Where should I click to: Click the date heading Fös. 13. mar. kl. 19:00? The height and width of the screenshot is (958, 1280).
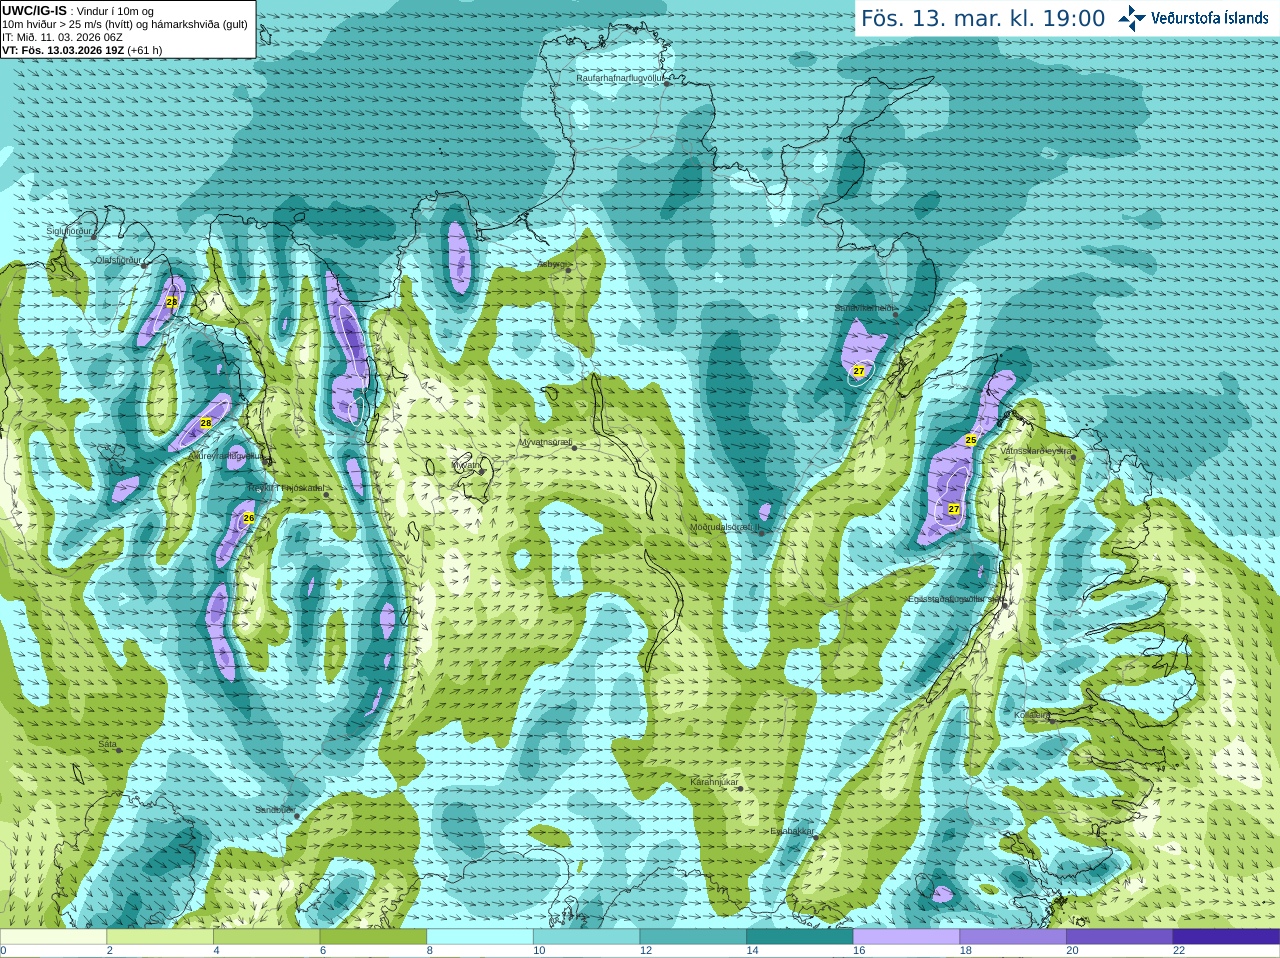(983, 19)
